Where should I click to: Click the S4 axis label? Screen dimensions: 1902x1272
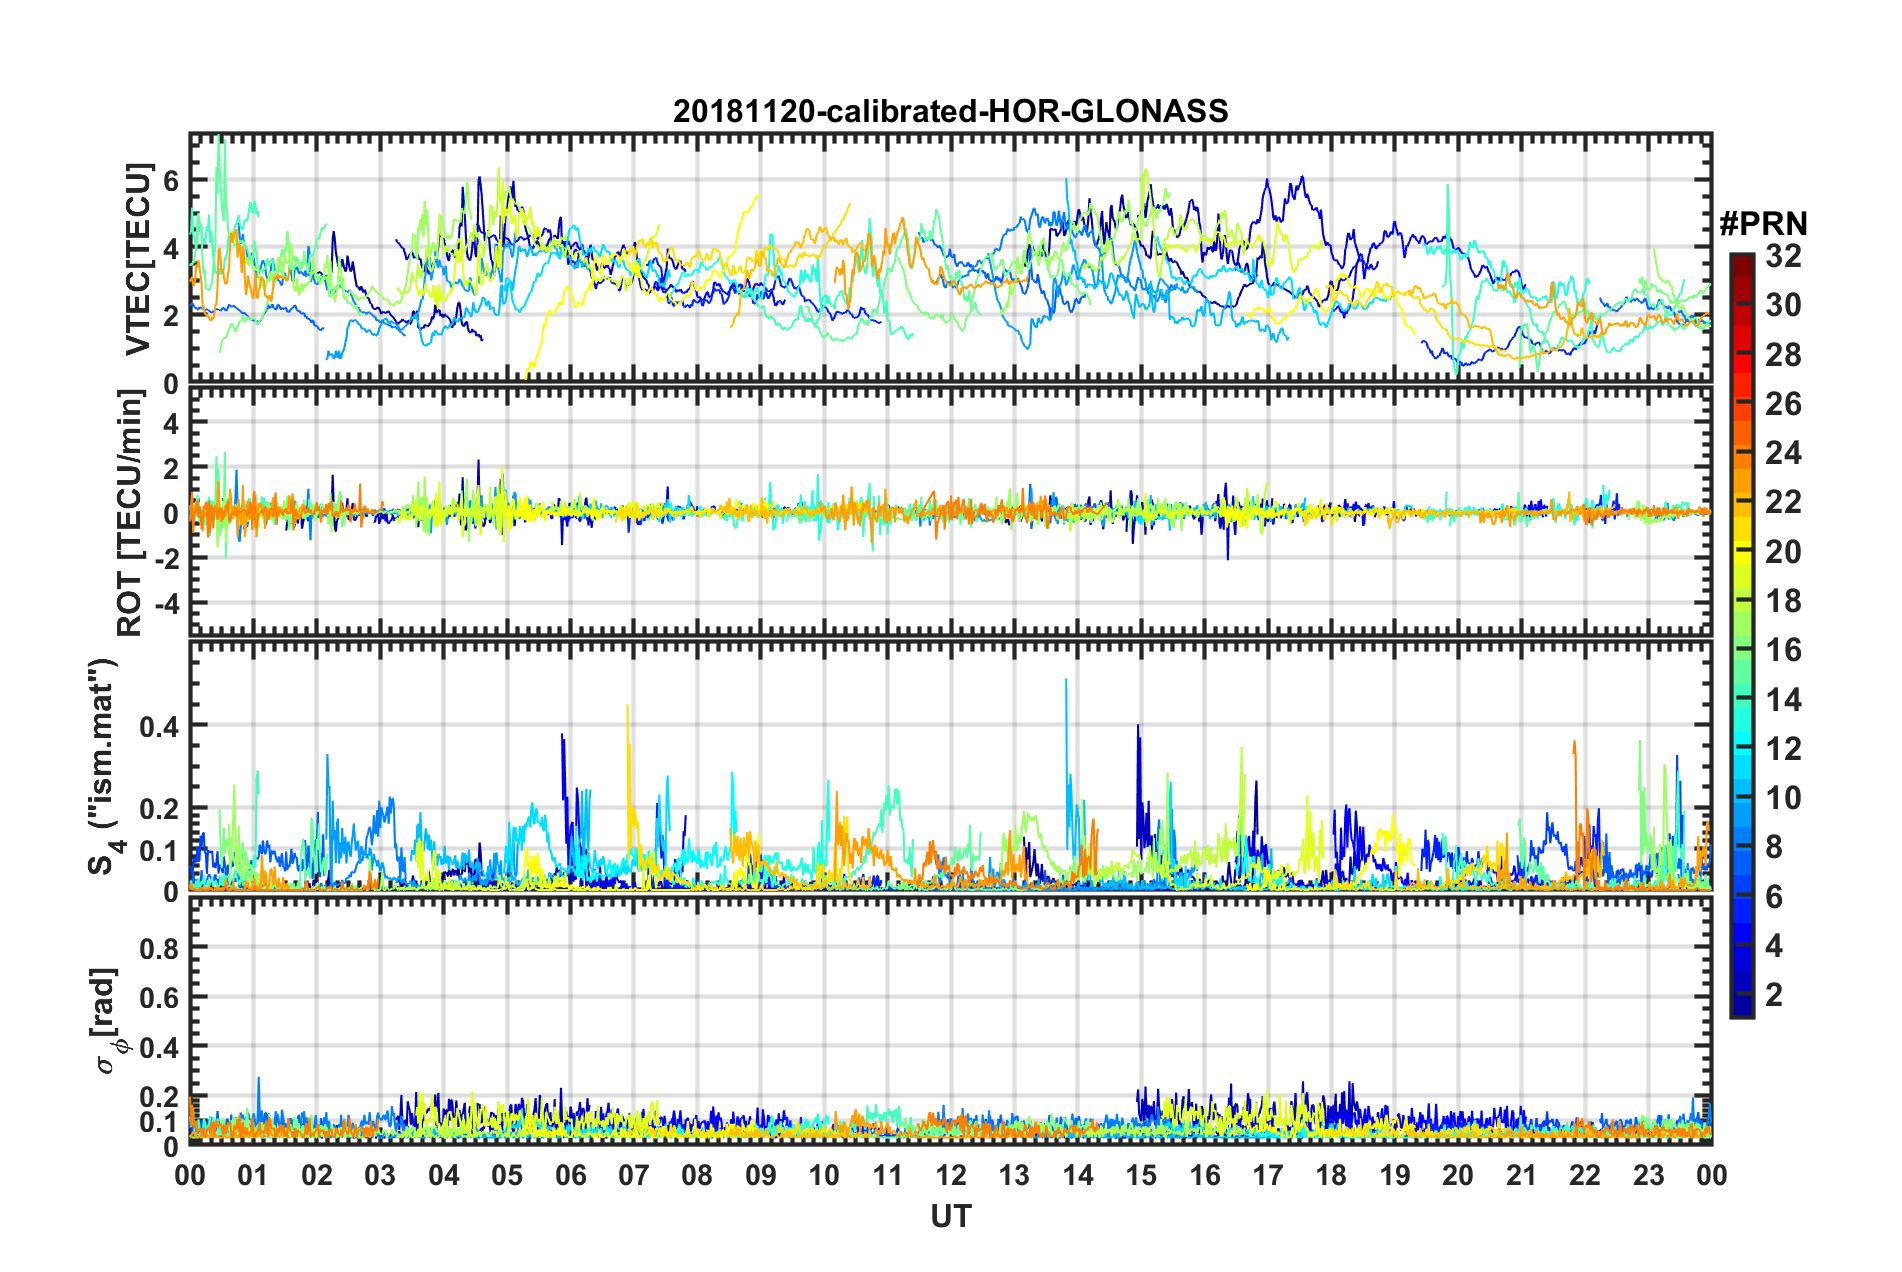click(103, 766)
